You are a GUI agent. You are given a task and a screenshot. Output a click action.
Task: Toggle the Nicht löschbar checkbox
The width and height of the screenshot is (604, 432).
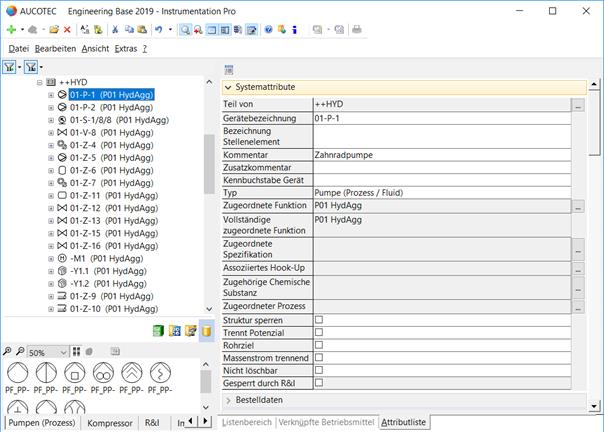tap(319, 370)
